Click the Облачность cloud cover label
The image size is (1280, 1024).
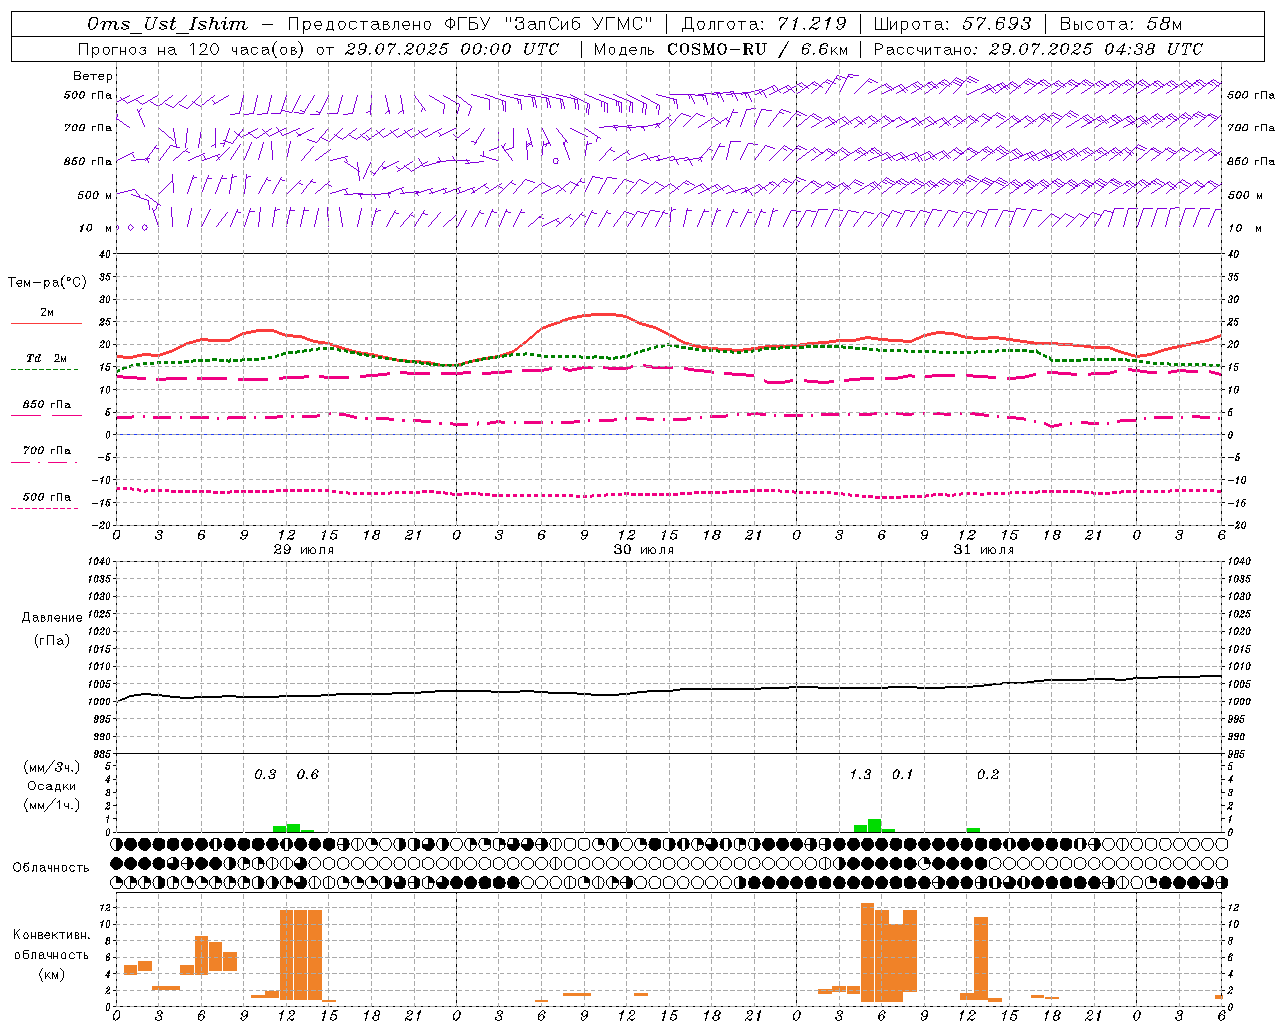point(51,868)
